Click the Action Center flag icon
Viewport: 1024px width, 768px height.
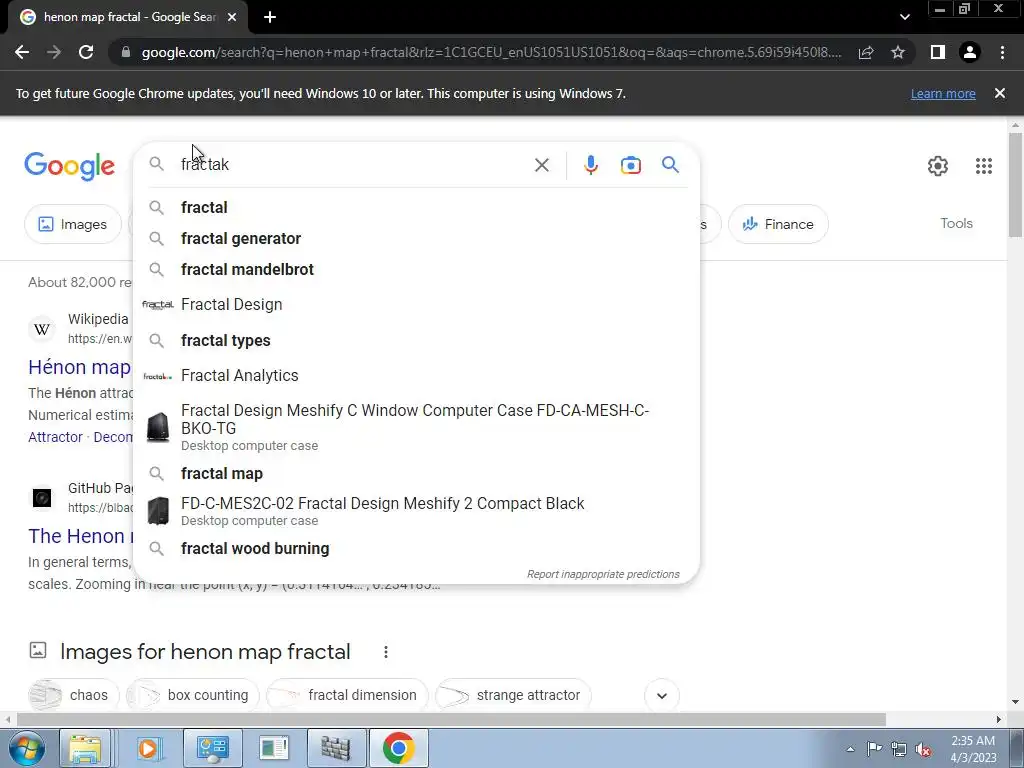(x=874, y=749)
